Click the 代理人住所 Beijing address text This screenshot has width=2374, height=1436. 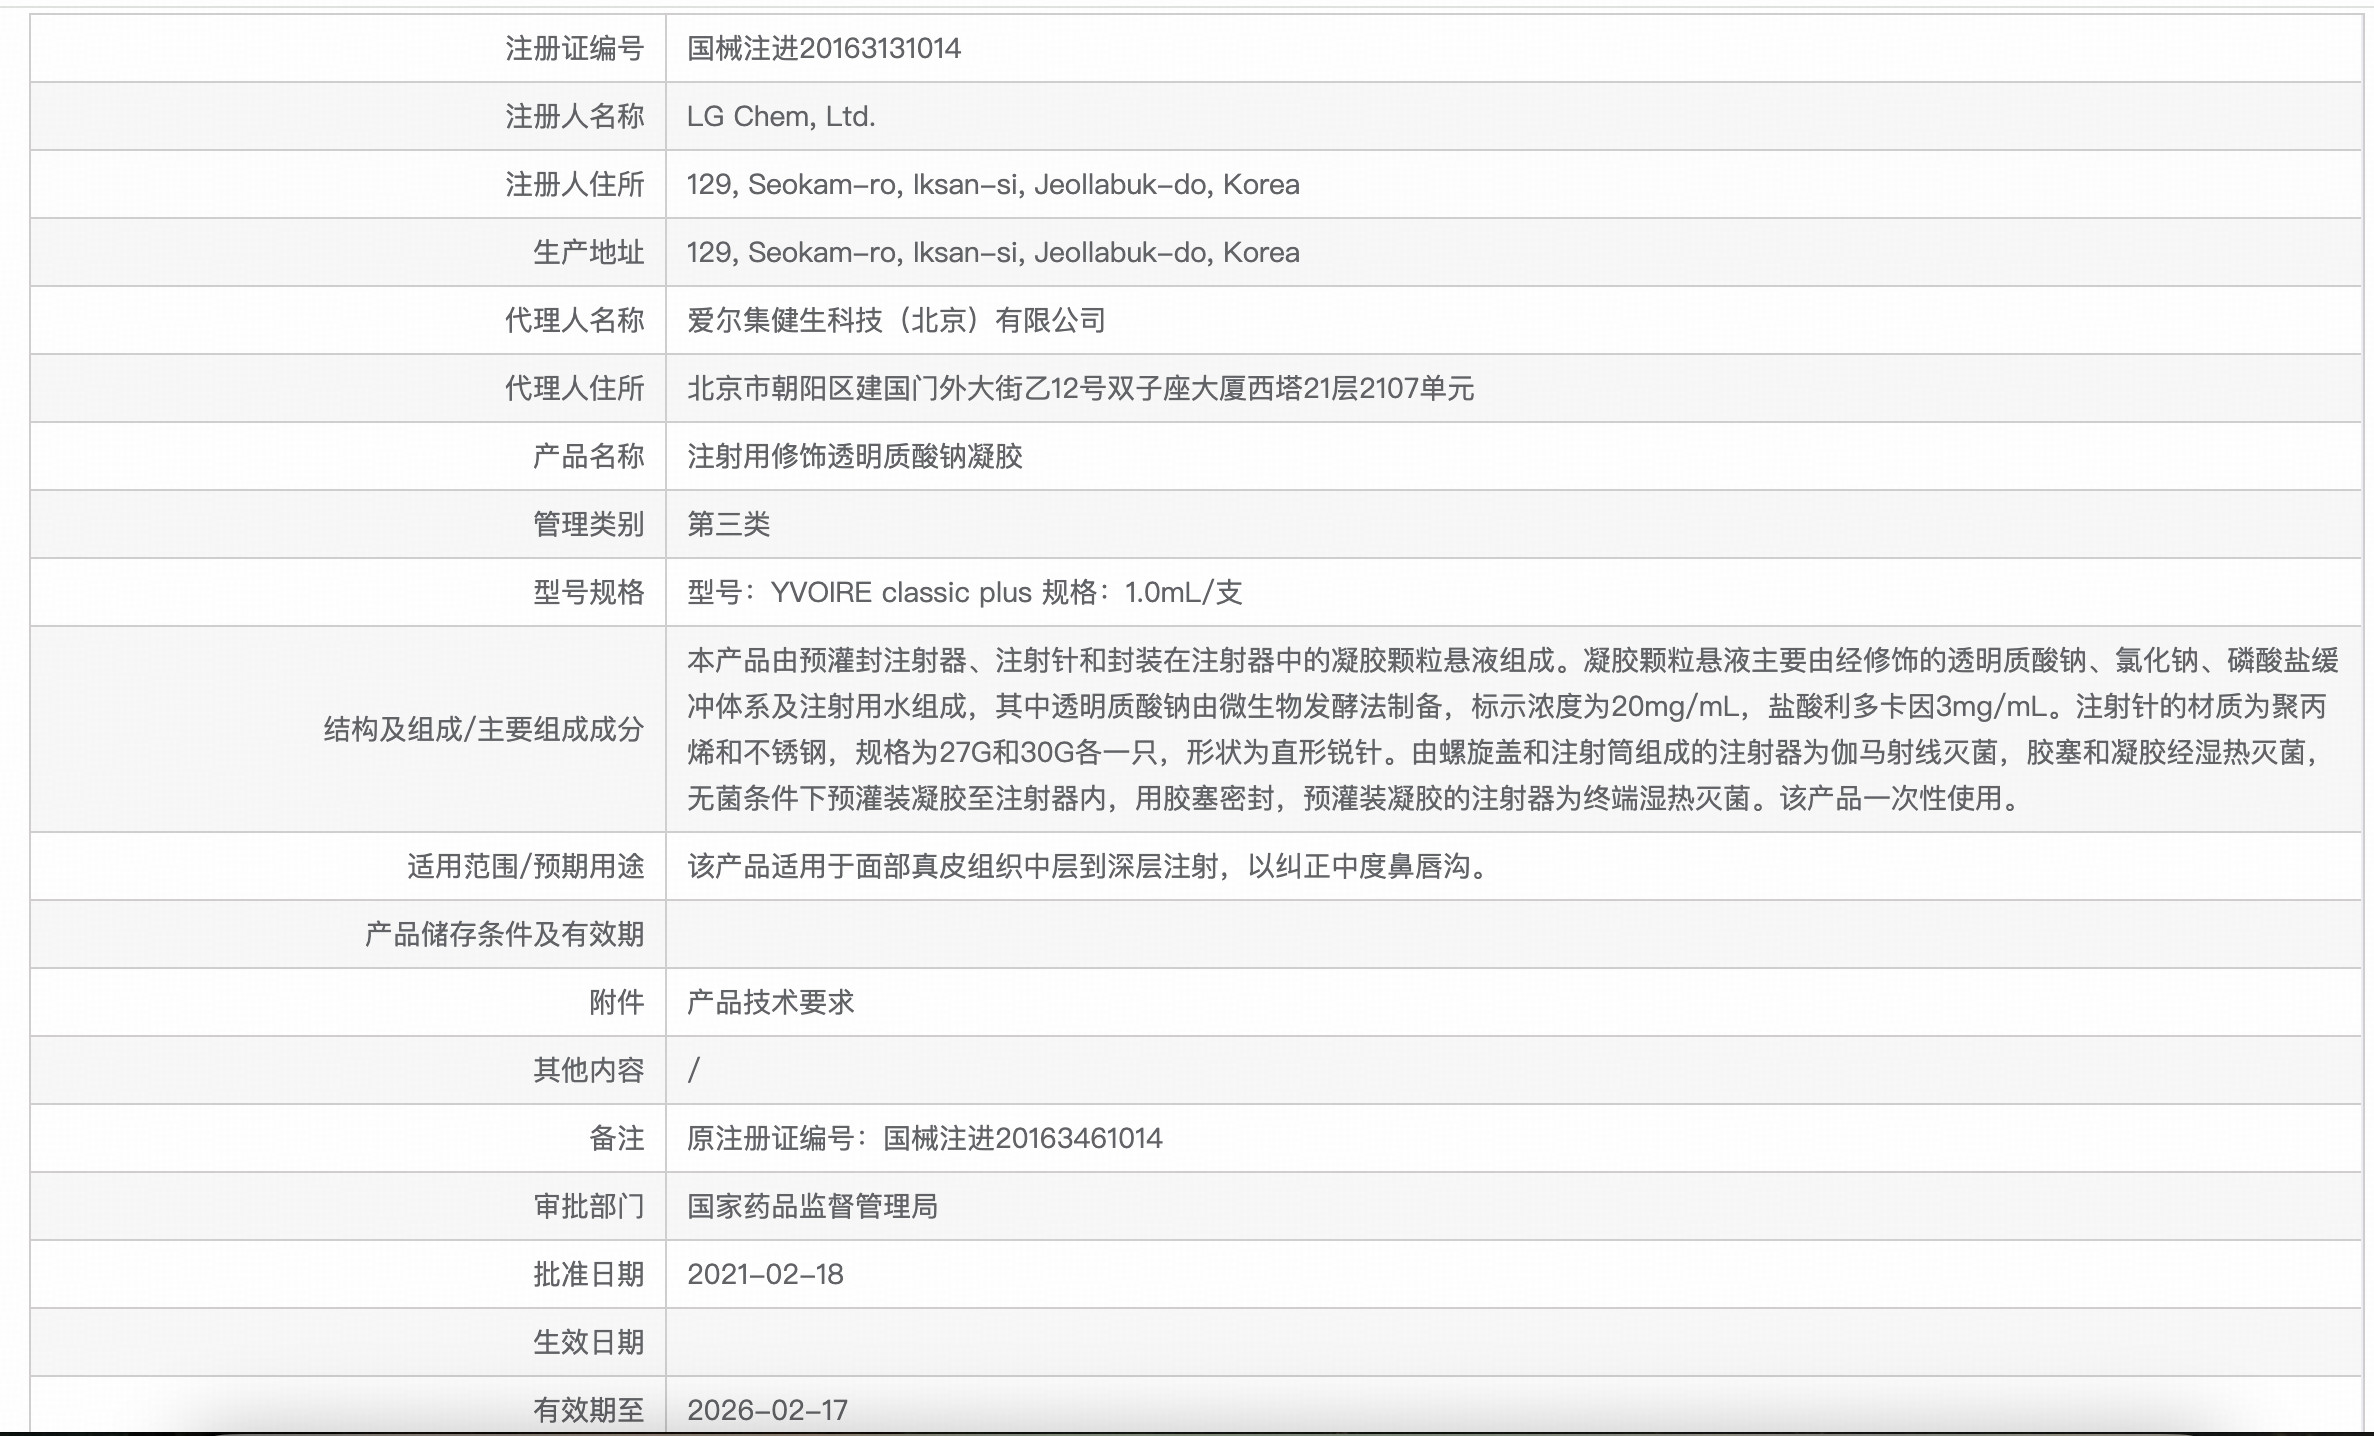pos(1080,388)
